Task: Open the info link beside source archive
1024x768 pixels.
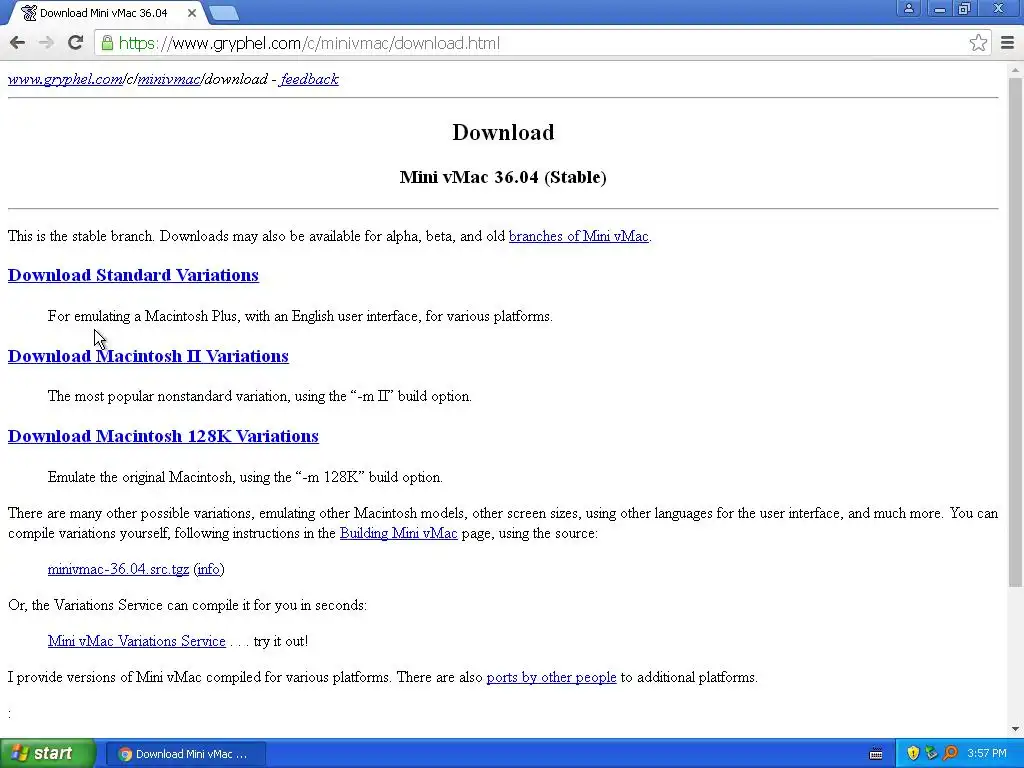Action: pyautogui.click(x=209, y=569)
